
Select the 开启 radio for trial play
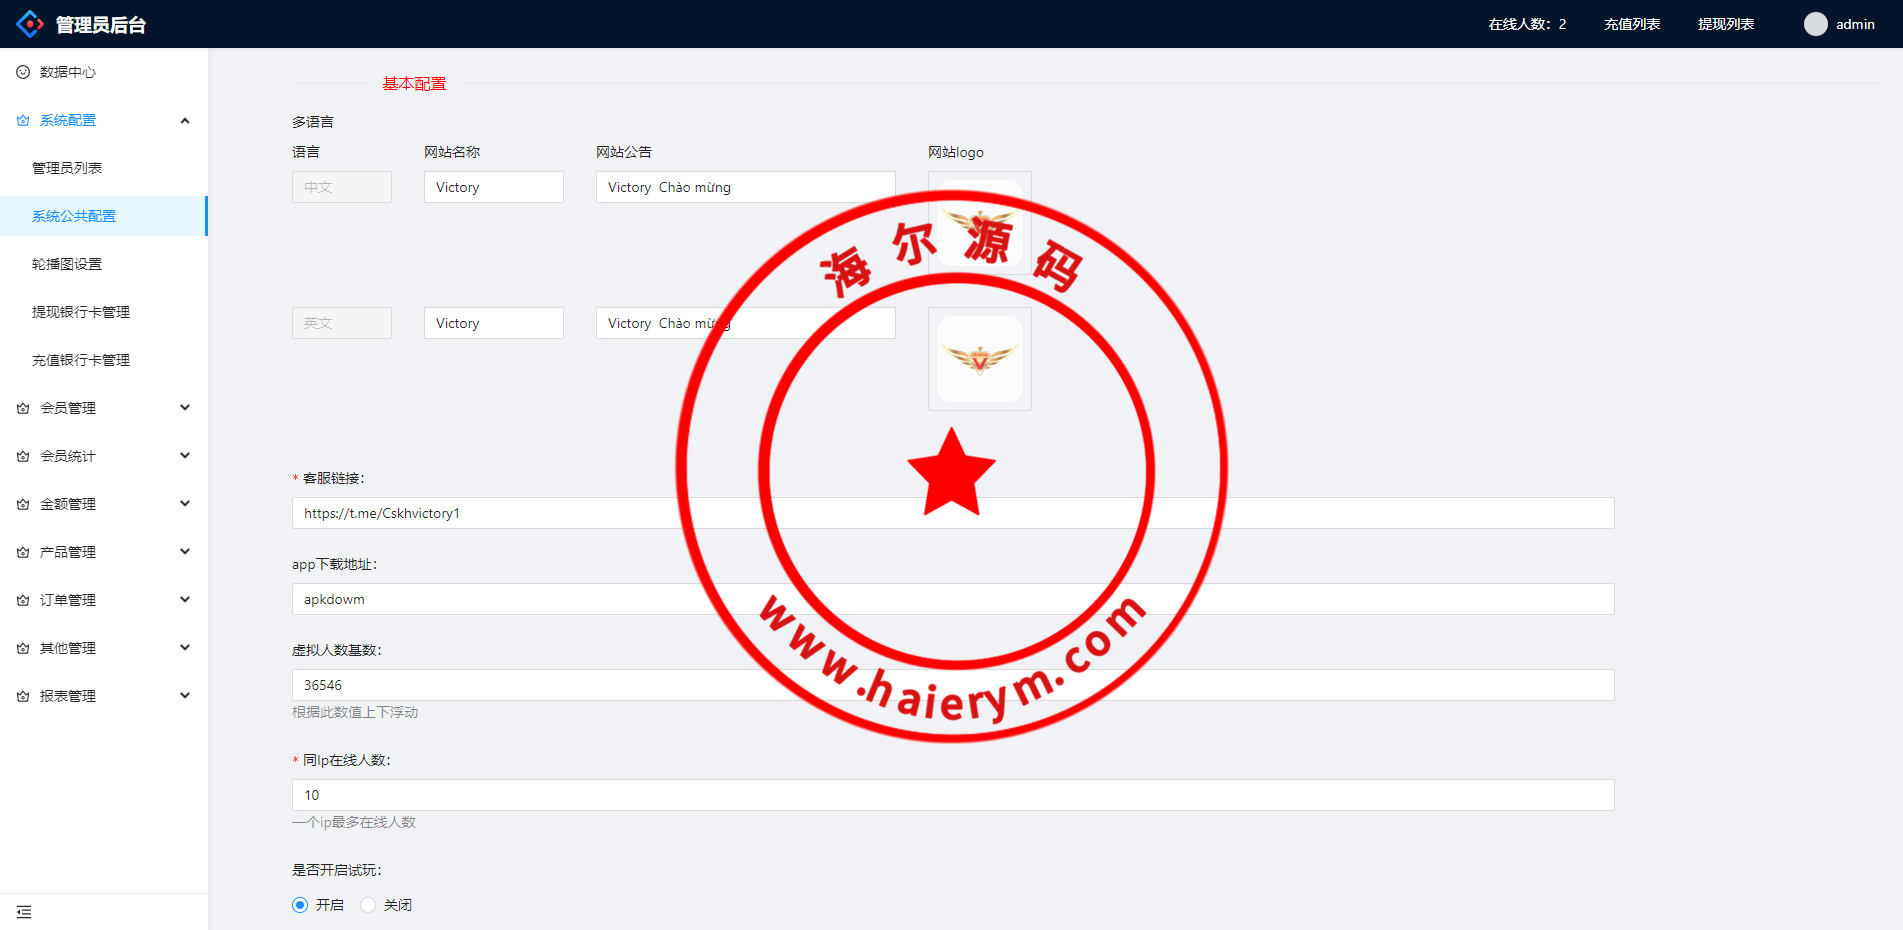pyautogui.click(x=300, y=905)
